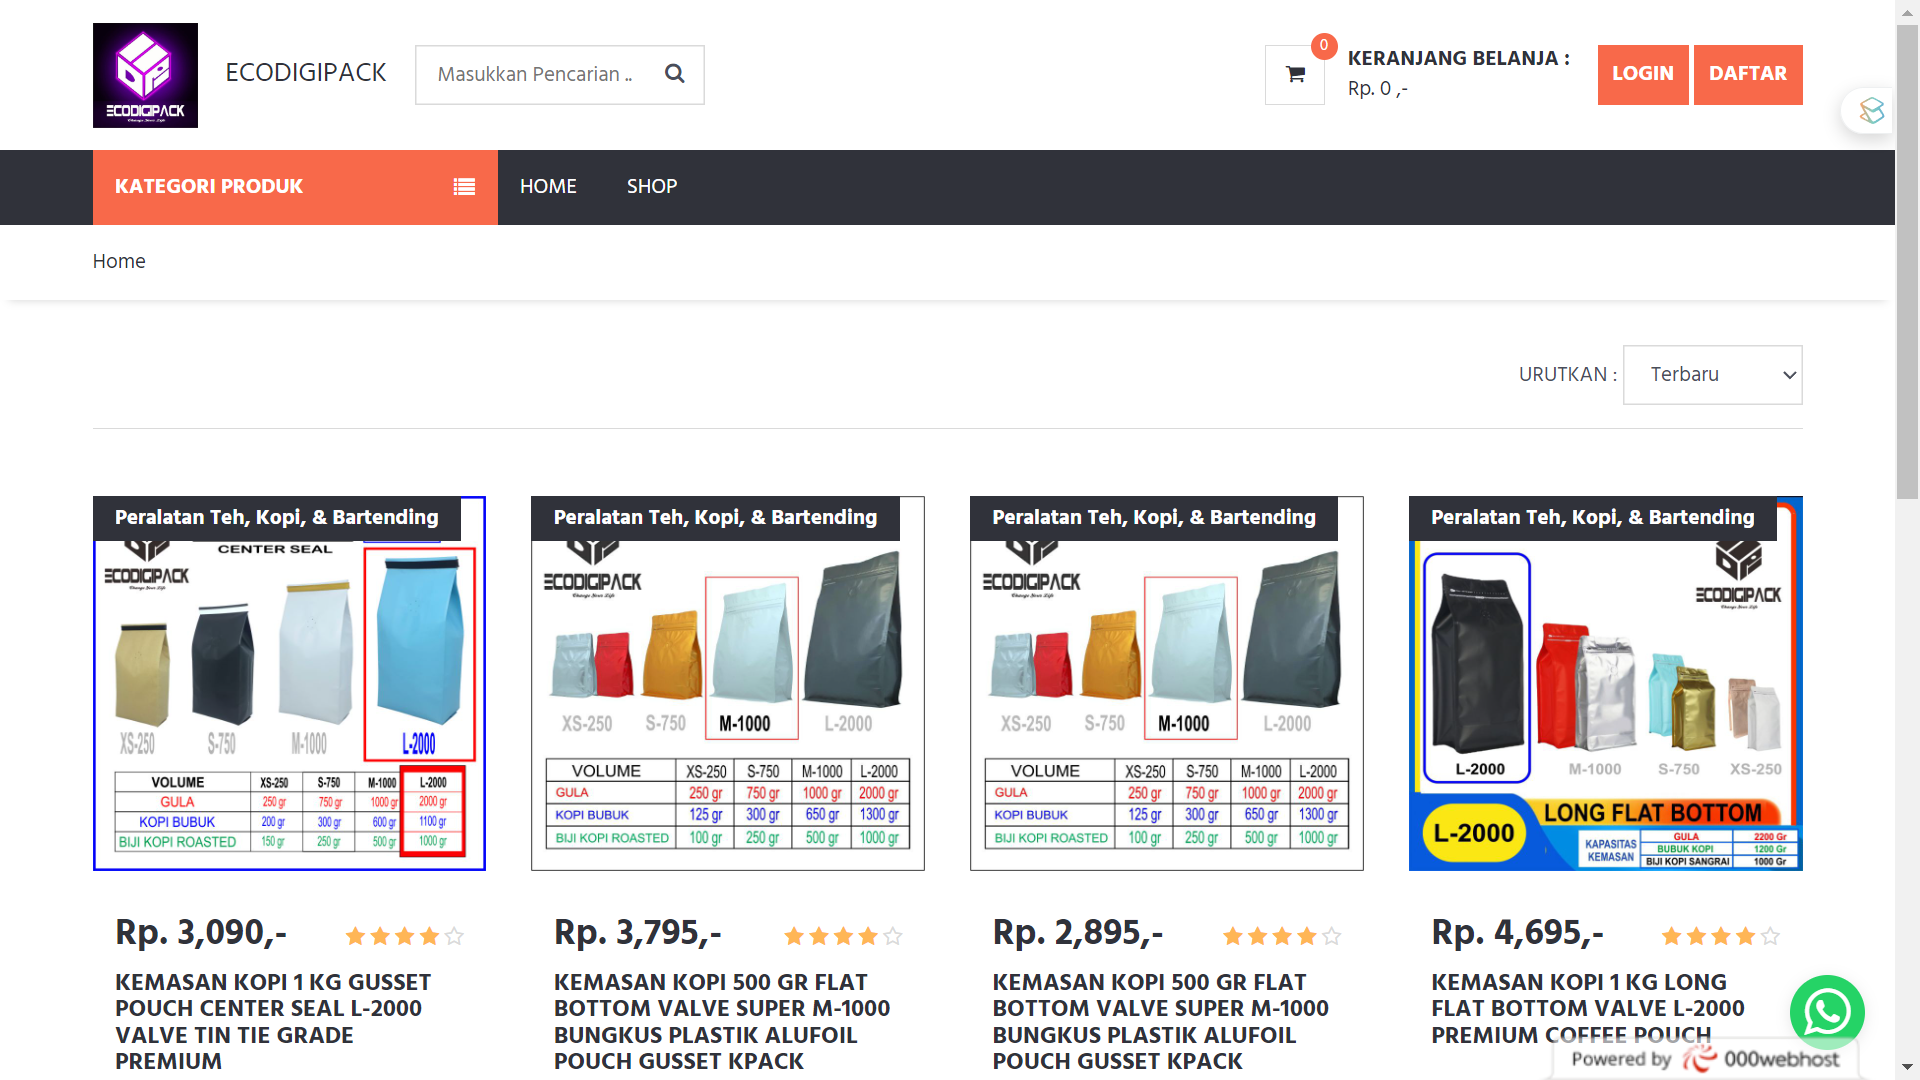This screenshot has height=1080, width=1920.
Task: Expand the KATEGORI PRODUK category menu
Action: (208, 187)
